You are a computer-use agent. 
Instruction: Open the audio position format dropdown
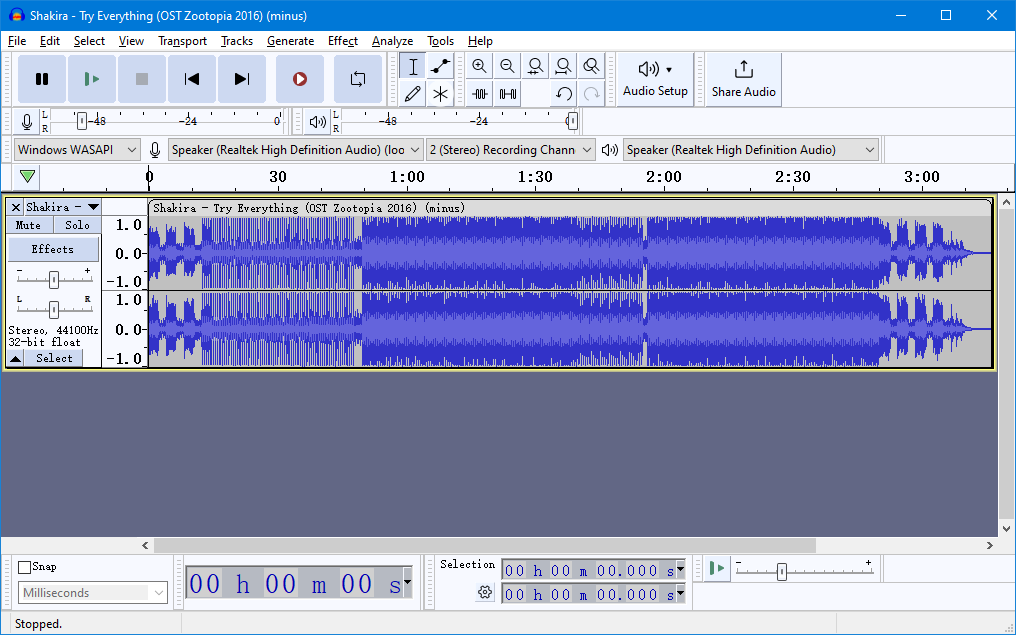tap(407, 581)
